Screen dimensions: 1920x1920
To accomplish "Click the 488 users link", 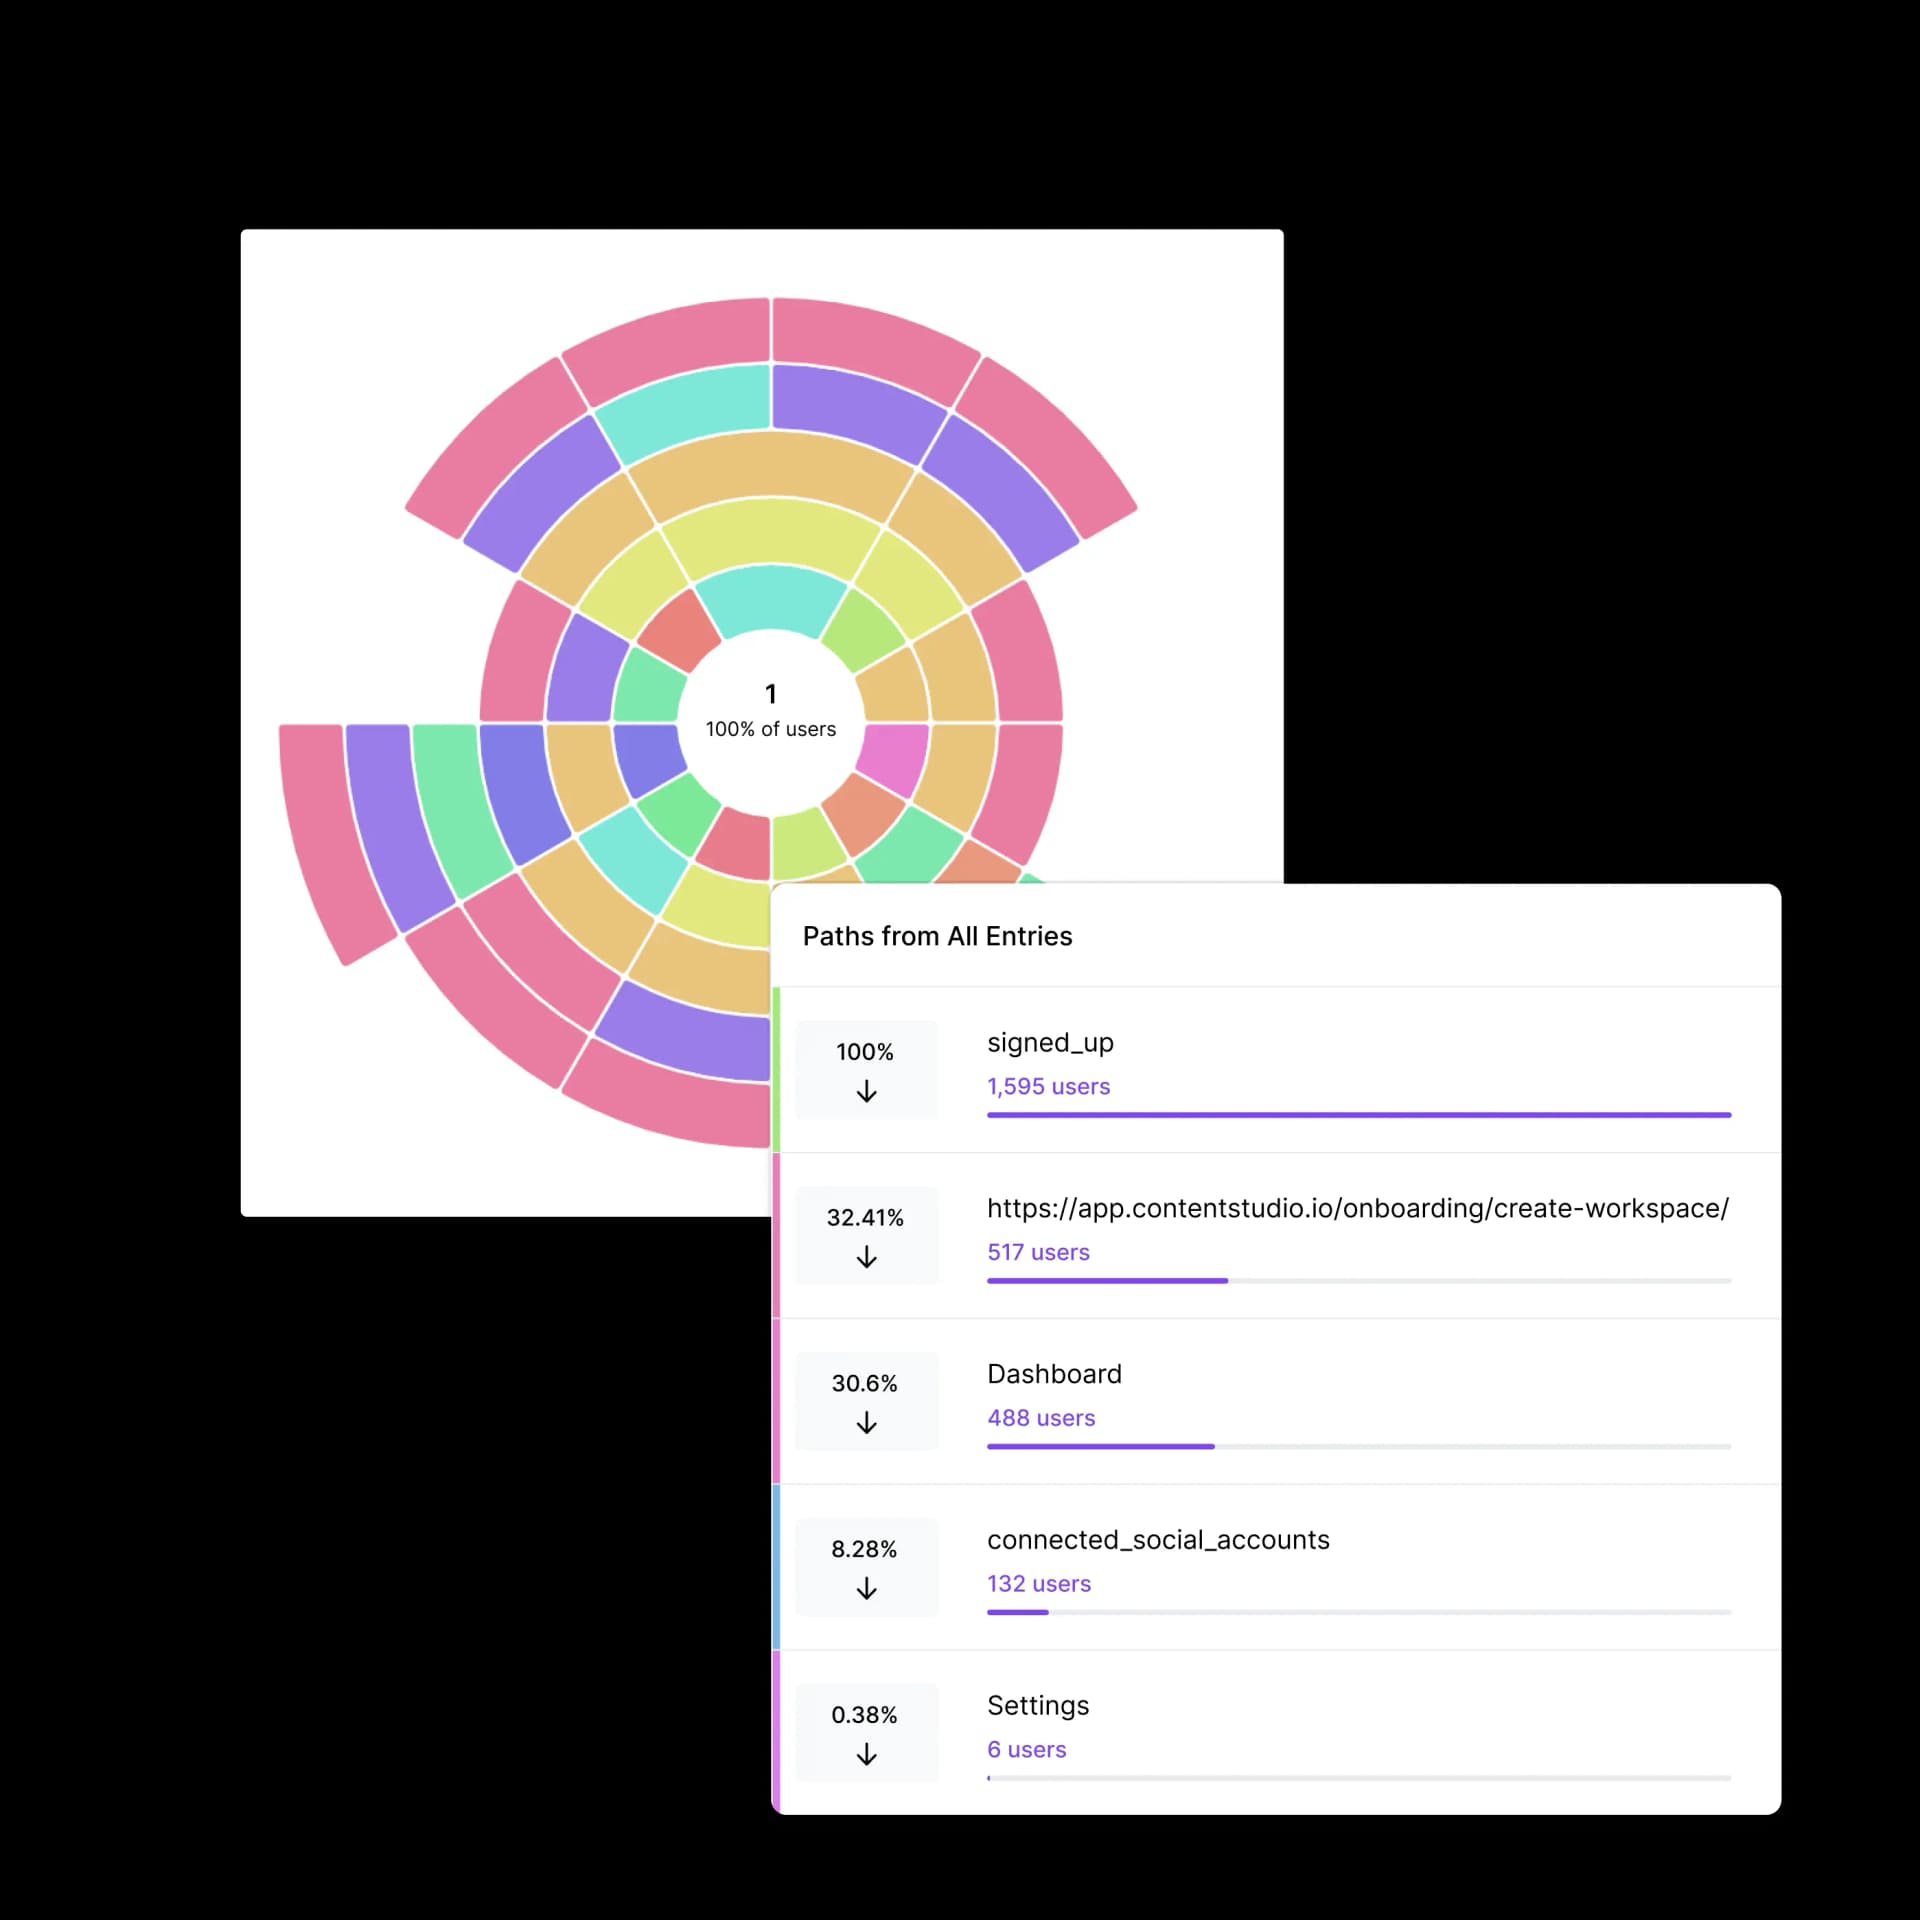I will click(1041, 1418).
